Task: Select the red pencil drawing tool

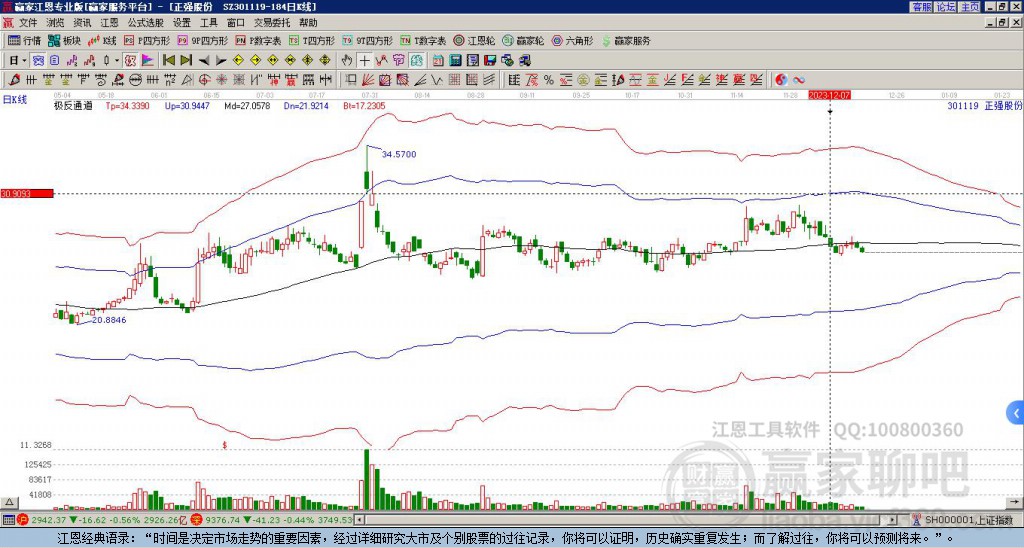Action: pos(13,80)
